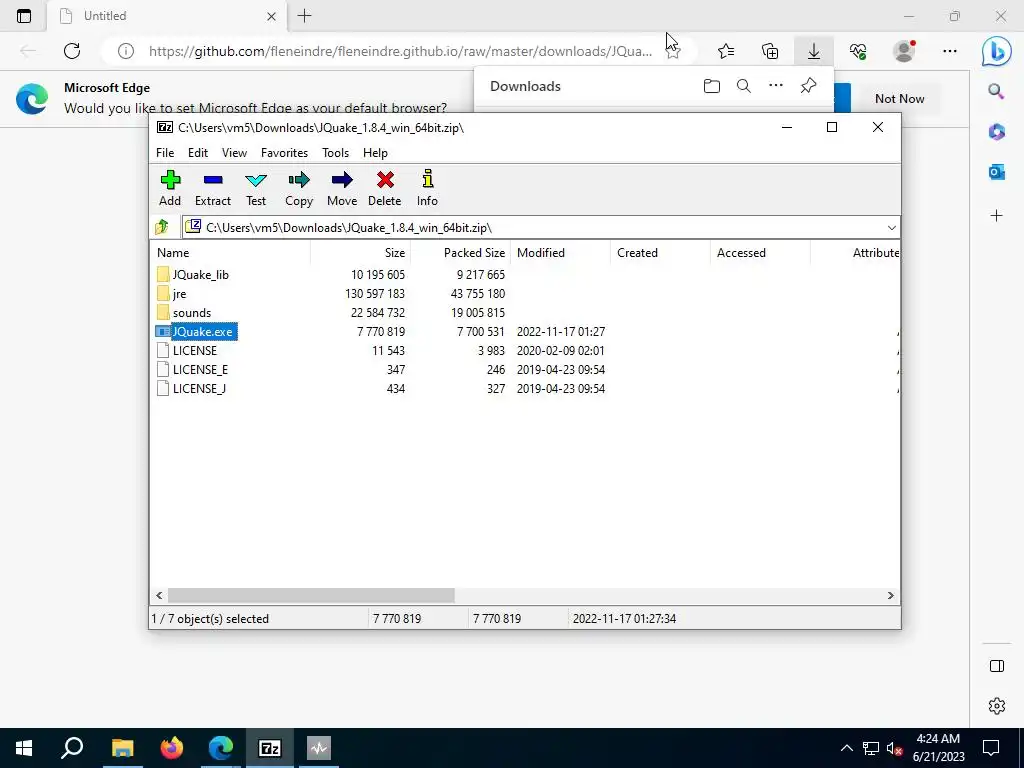View site information icon in address bar

(125, 51)
